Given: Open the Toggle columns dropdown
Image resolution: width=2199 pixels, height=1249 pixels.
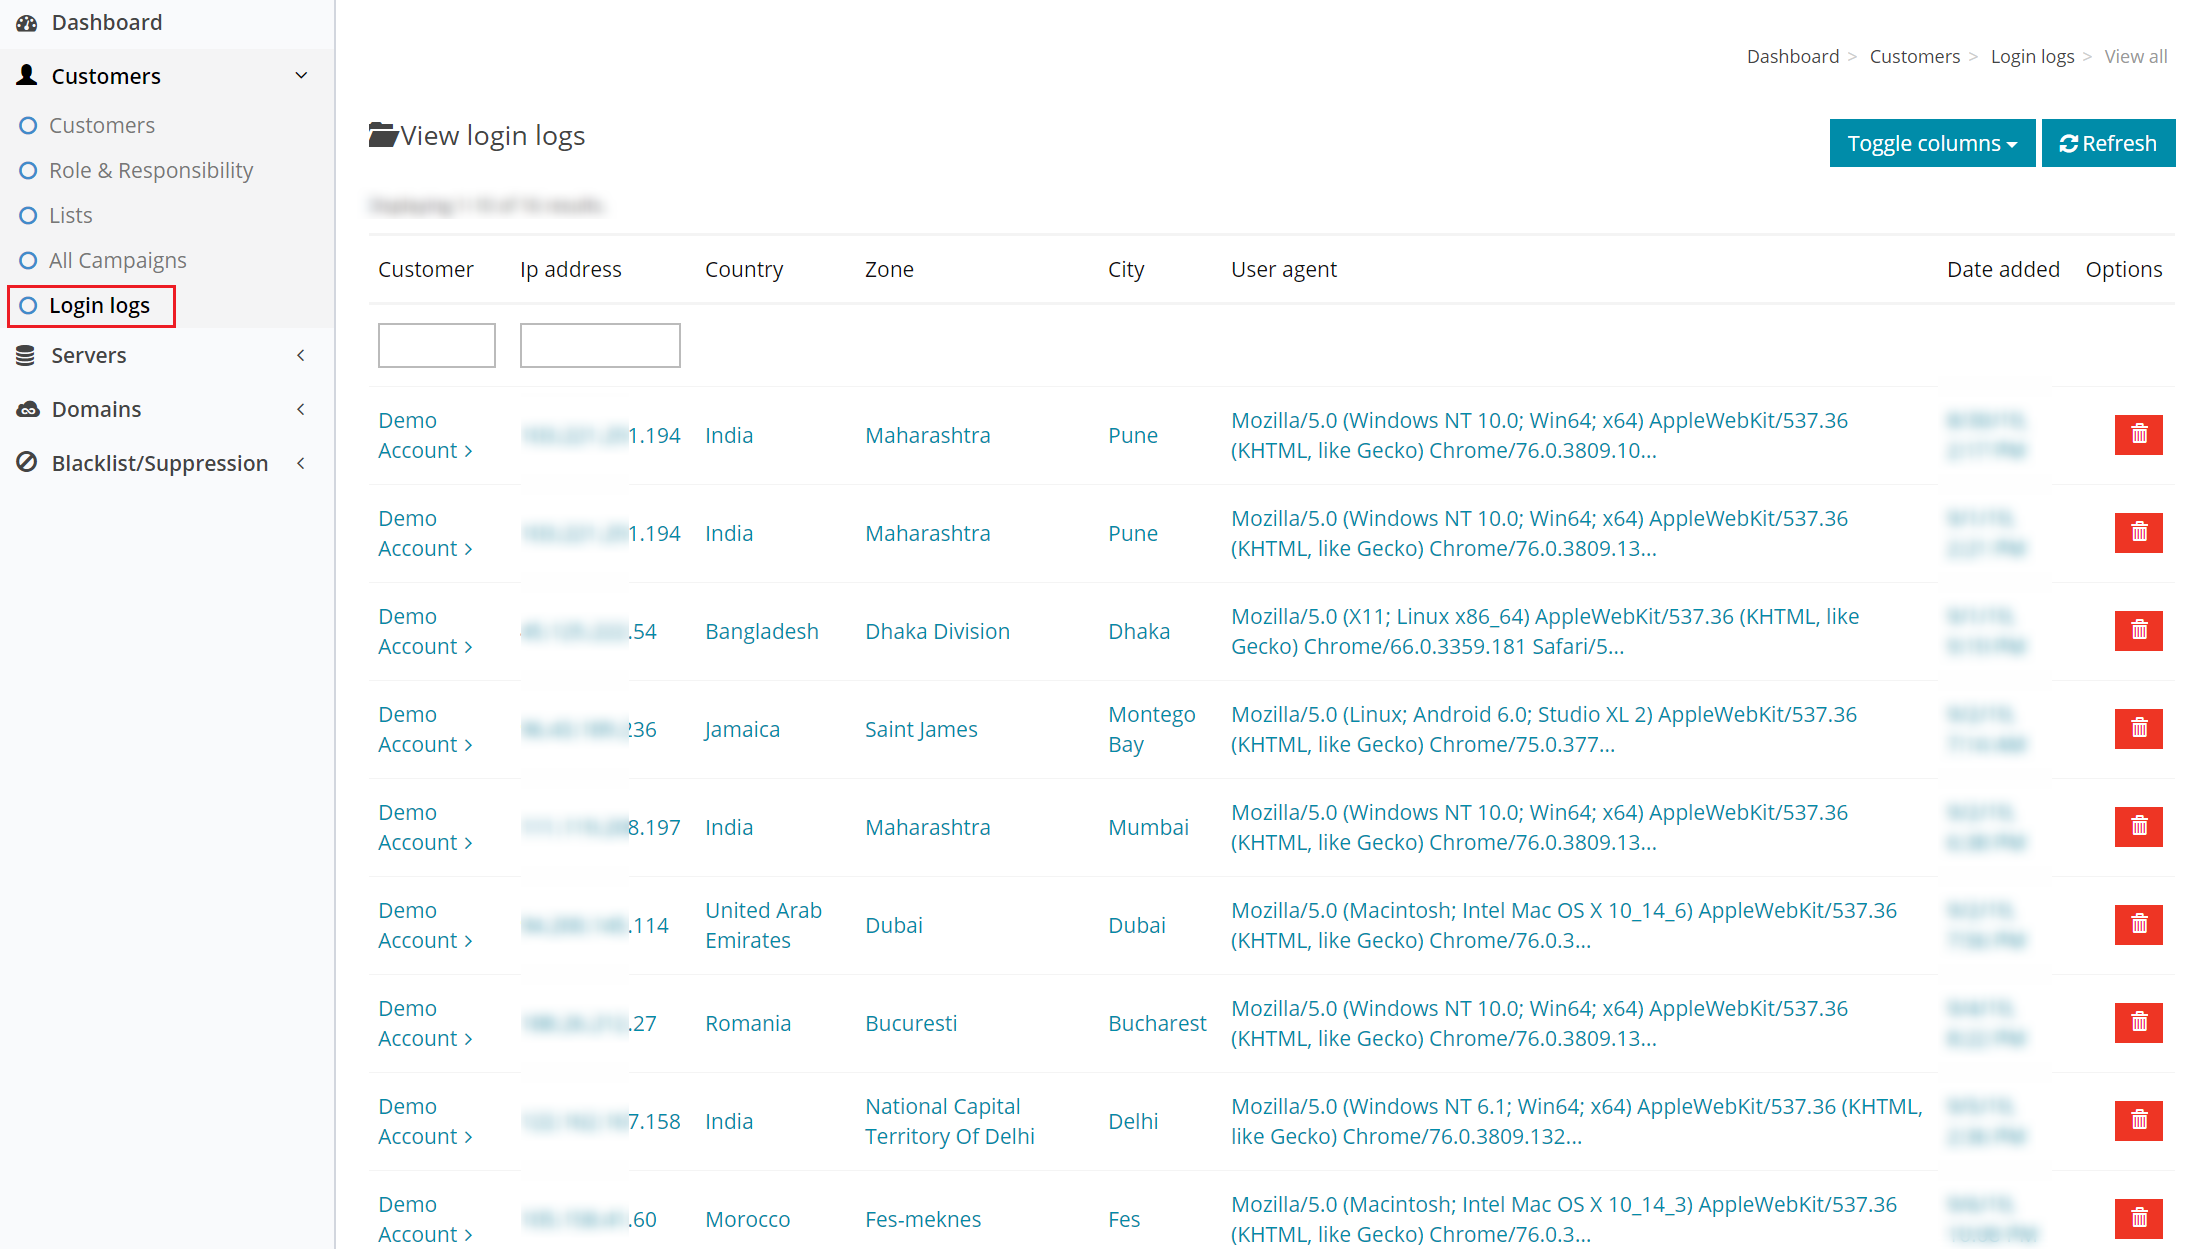Looking at the screenshot, I should 1932,142.
